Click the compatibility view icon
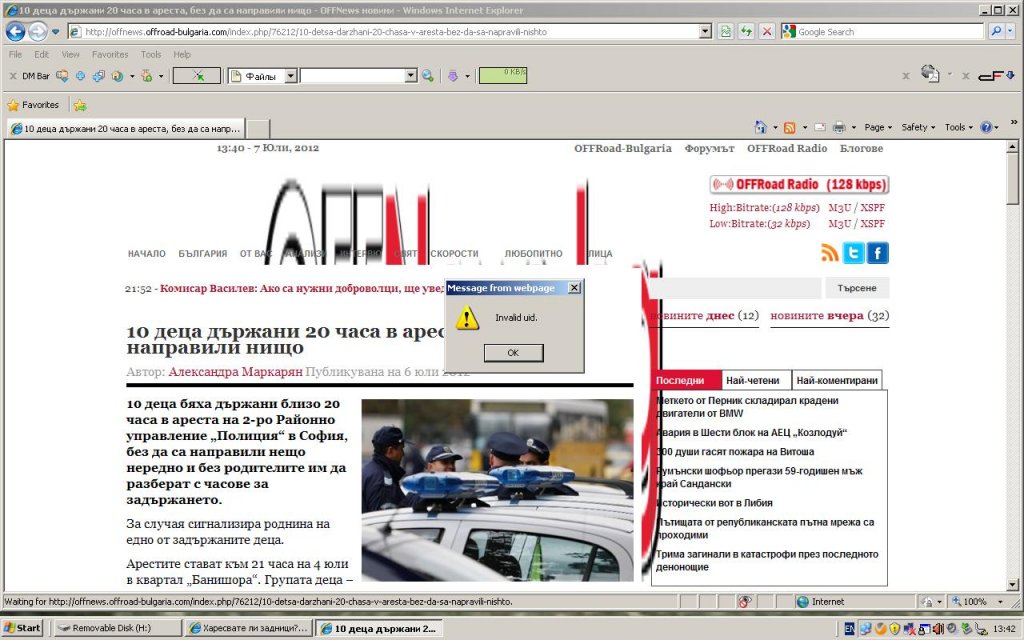This screenshot has width=1024, height=640. tap(726, 31)
